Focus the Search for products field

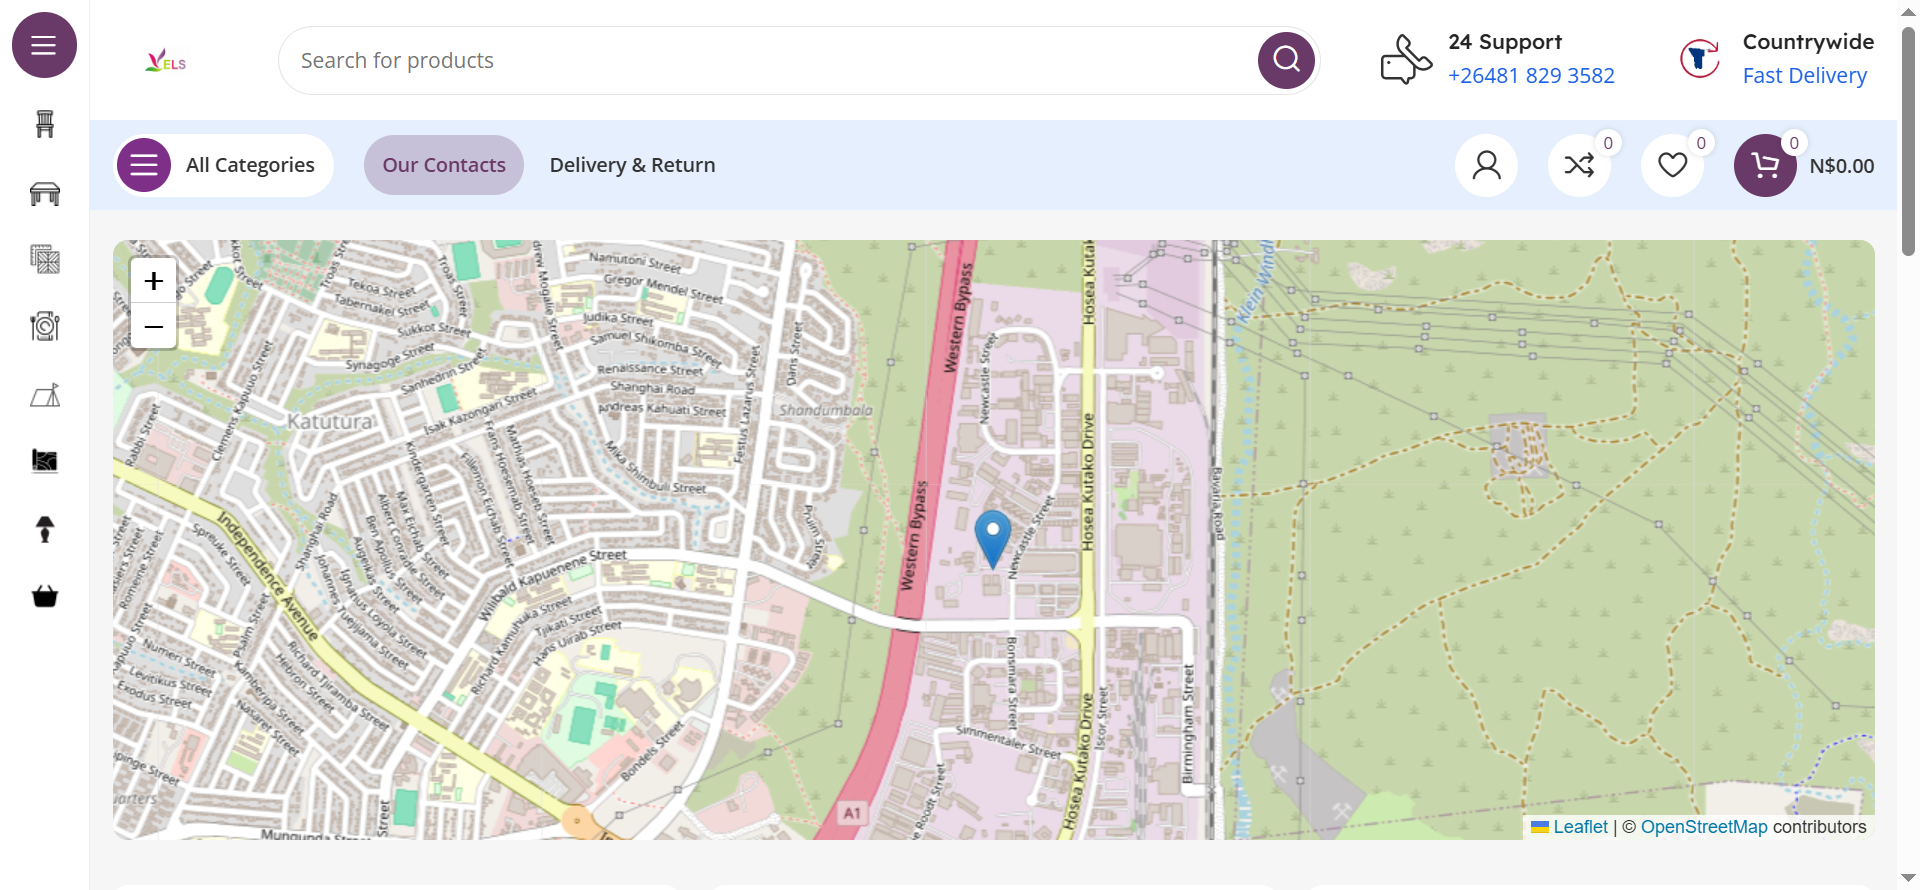click(x=768, y=61)
